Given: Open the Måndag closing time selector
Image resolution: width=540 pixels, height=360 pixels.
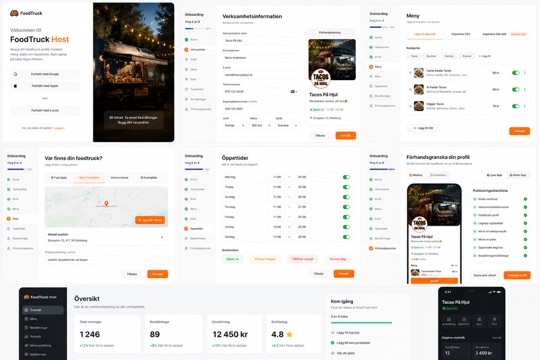Looking at the screenshot, I should [302, 177].
